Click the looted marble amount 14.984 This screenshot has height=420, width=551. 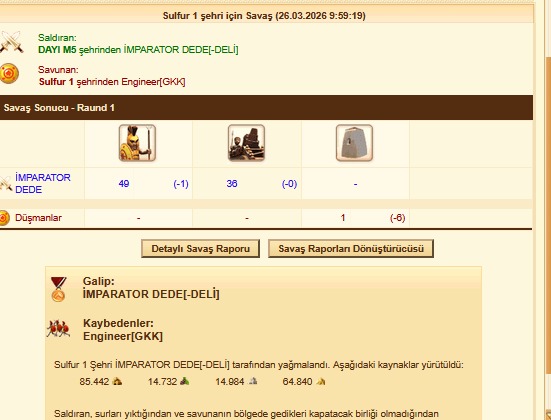(230, 382)
